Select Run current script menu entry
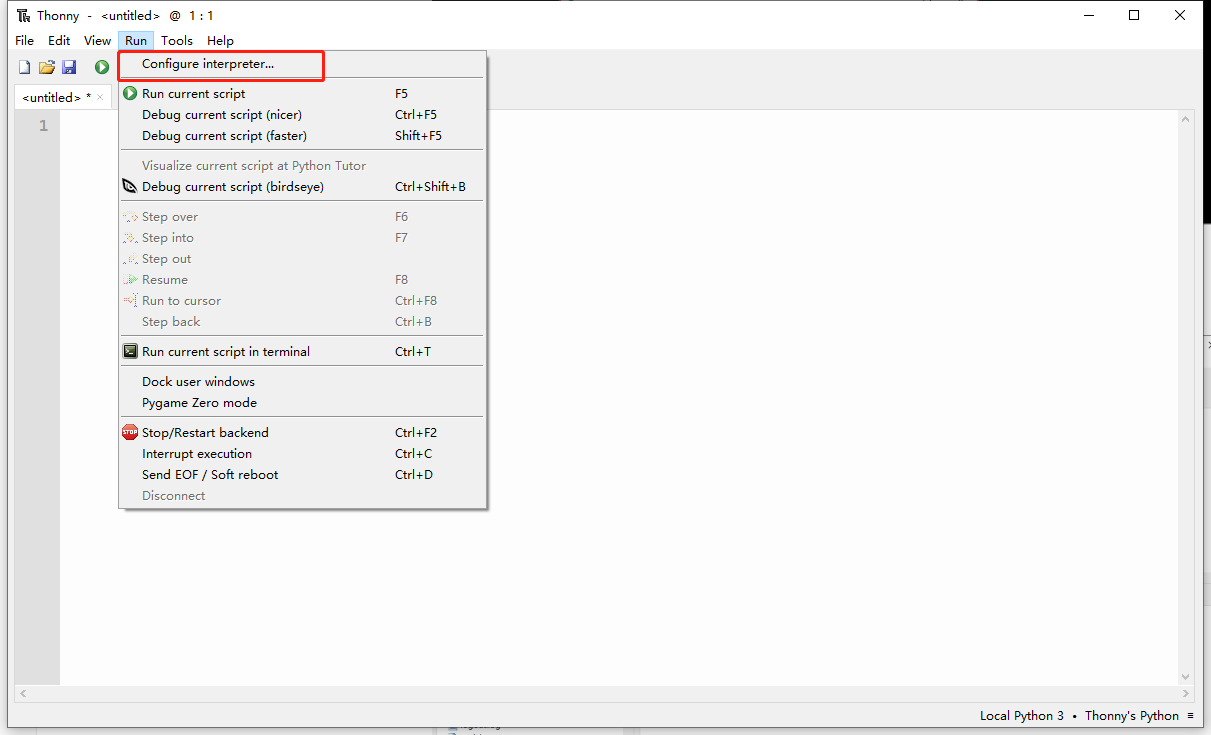 coord(302,94)
